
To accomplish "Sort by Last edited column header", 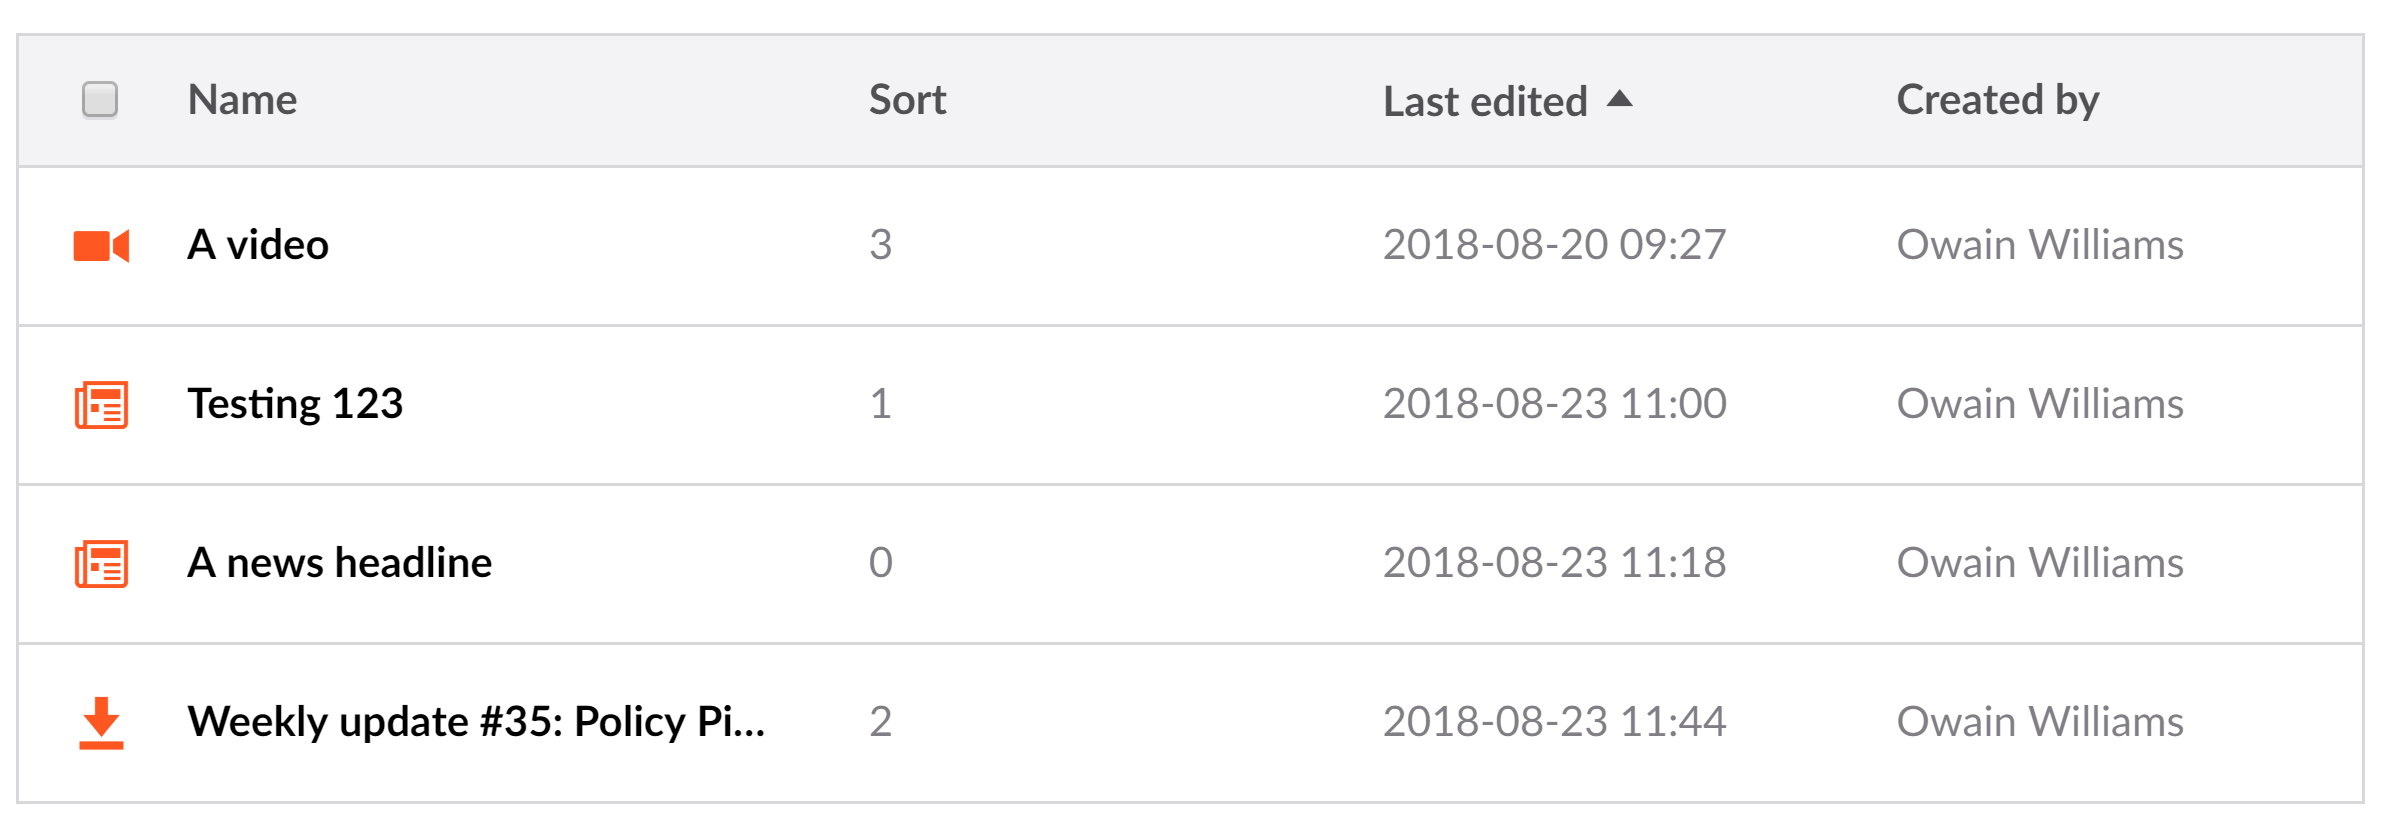I will tap(1484, 101).
